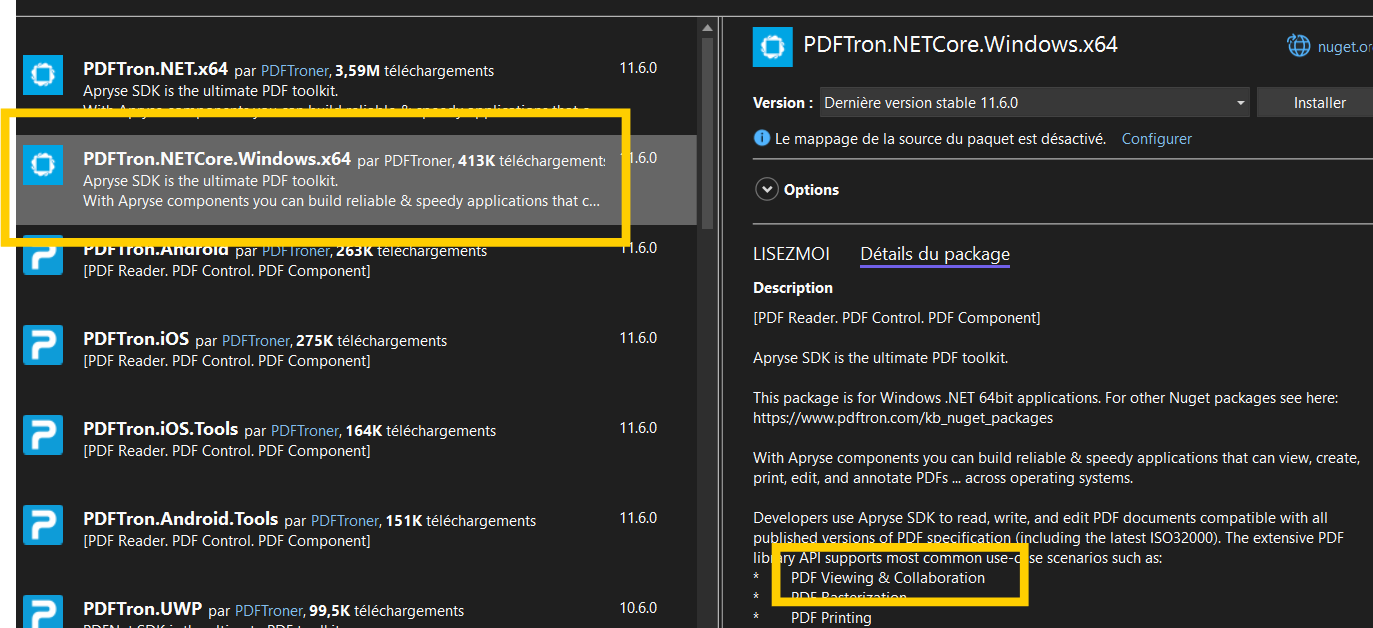The width and height of the screenshot is (1373, 628).
Task: Click the PDFTroner author link for PDFTron.NET.x64
Action: [x=295, y=71]
